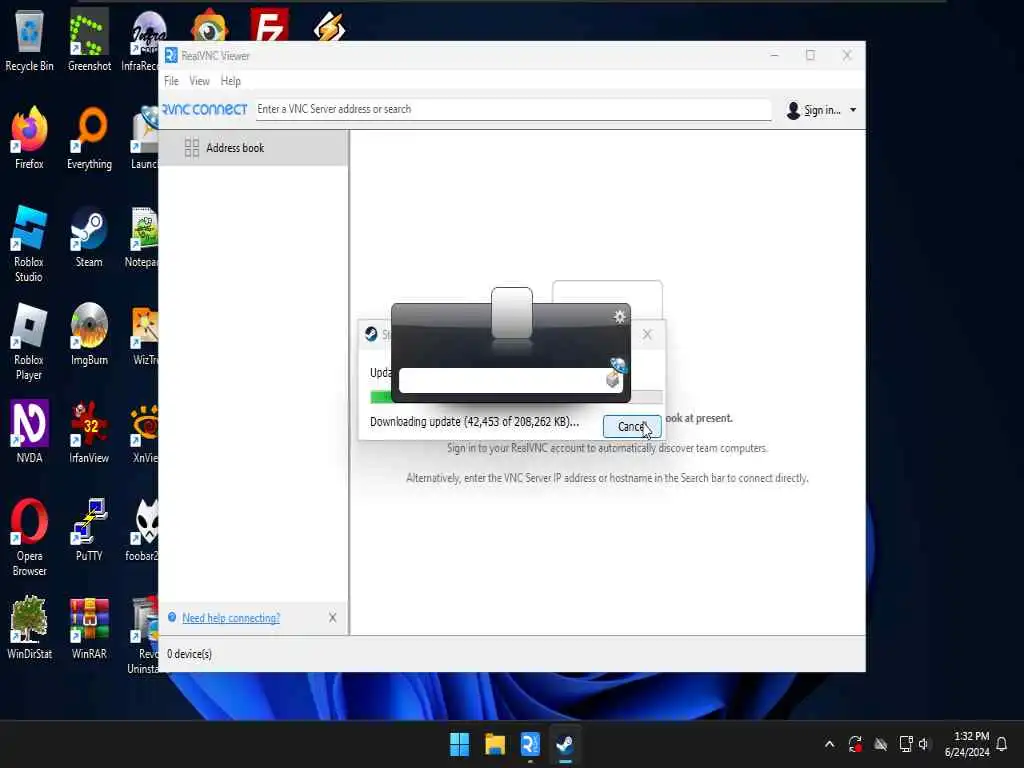Click the VNC Connect logo
This screenshot has height=768, width=1024.
(x=204, y=110)
